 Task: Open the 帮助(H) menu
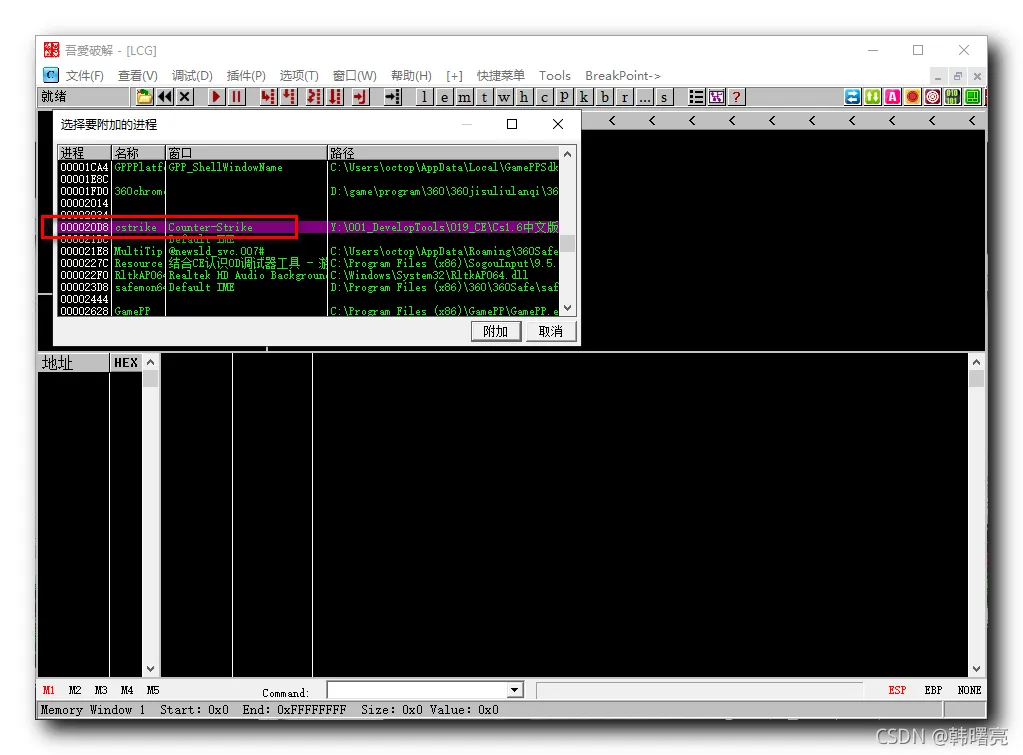click(x=411, y=76)
